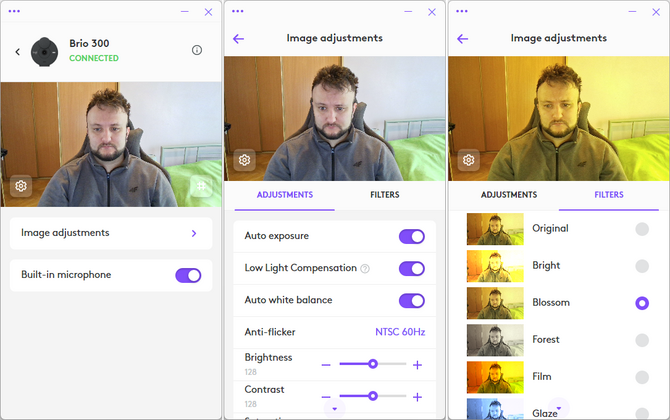The height and width of the screenshot is (420, 670).
Task: Click Glaze filter thumbnail
Action: click(495, 408)
